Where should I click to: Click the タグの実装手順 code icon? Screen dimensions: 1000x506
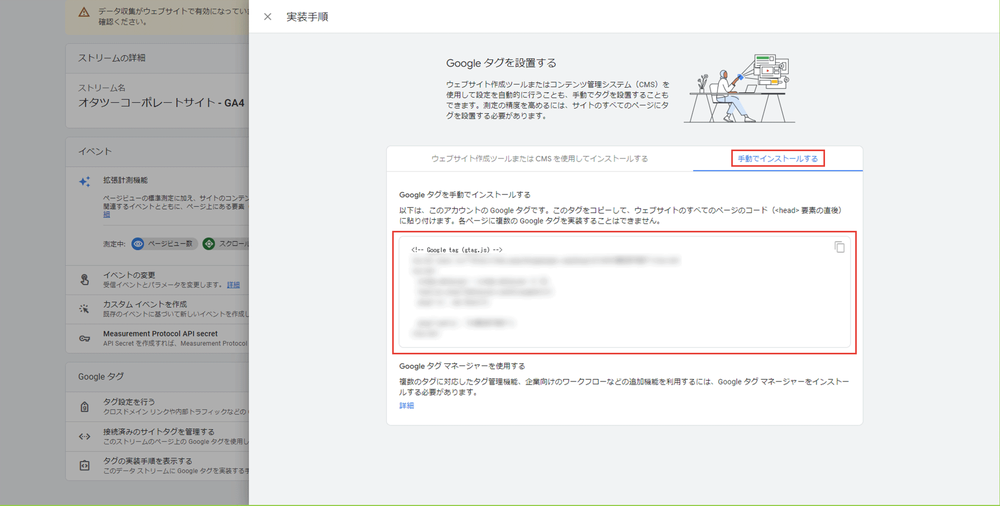pyautogui.click(x=84, y=466)
